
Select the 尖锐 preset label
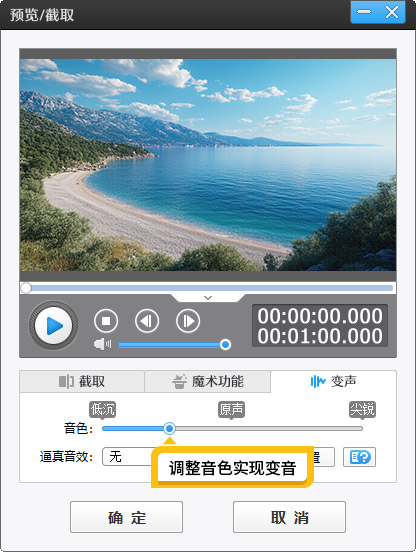[x=362, y=409]
